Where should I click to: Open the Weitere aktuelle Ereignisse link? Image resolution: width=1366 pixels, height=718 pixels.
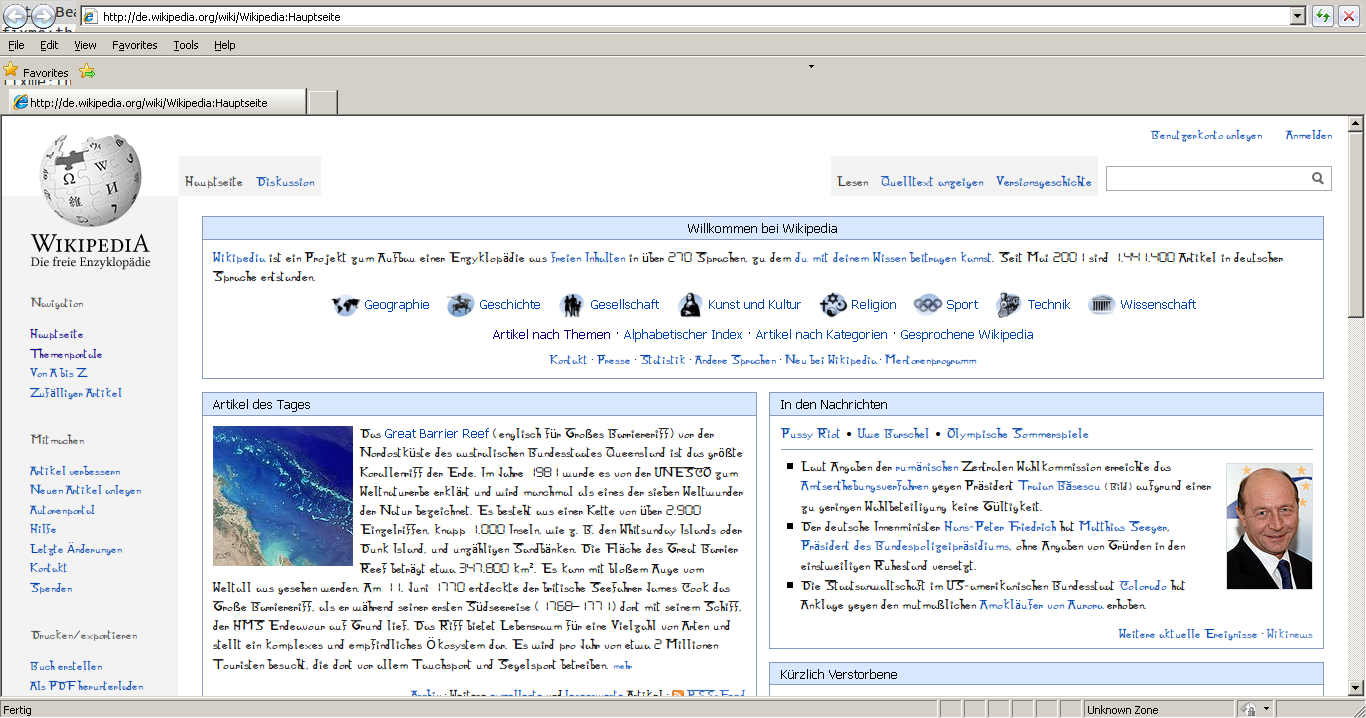1188,634
